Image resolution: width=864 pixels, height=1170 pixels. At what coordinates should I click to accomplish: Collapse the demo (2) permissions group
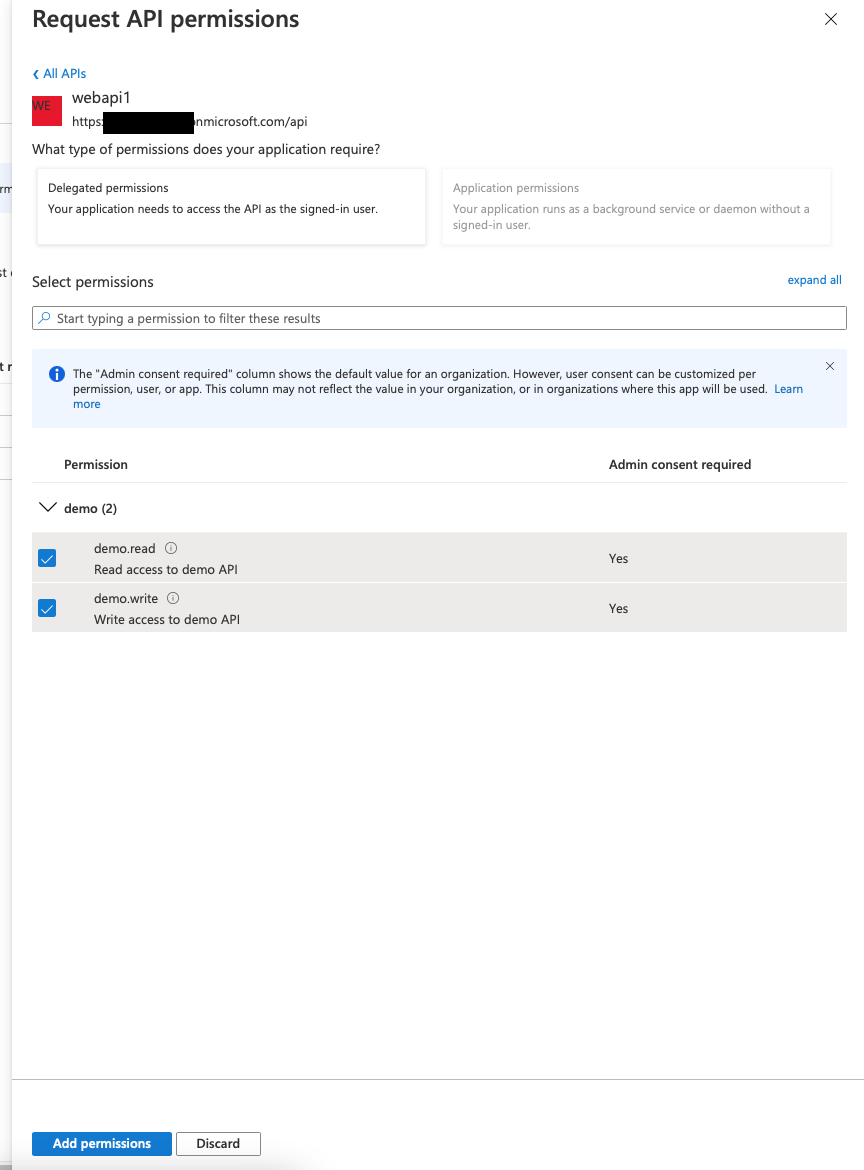[48, 507]
